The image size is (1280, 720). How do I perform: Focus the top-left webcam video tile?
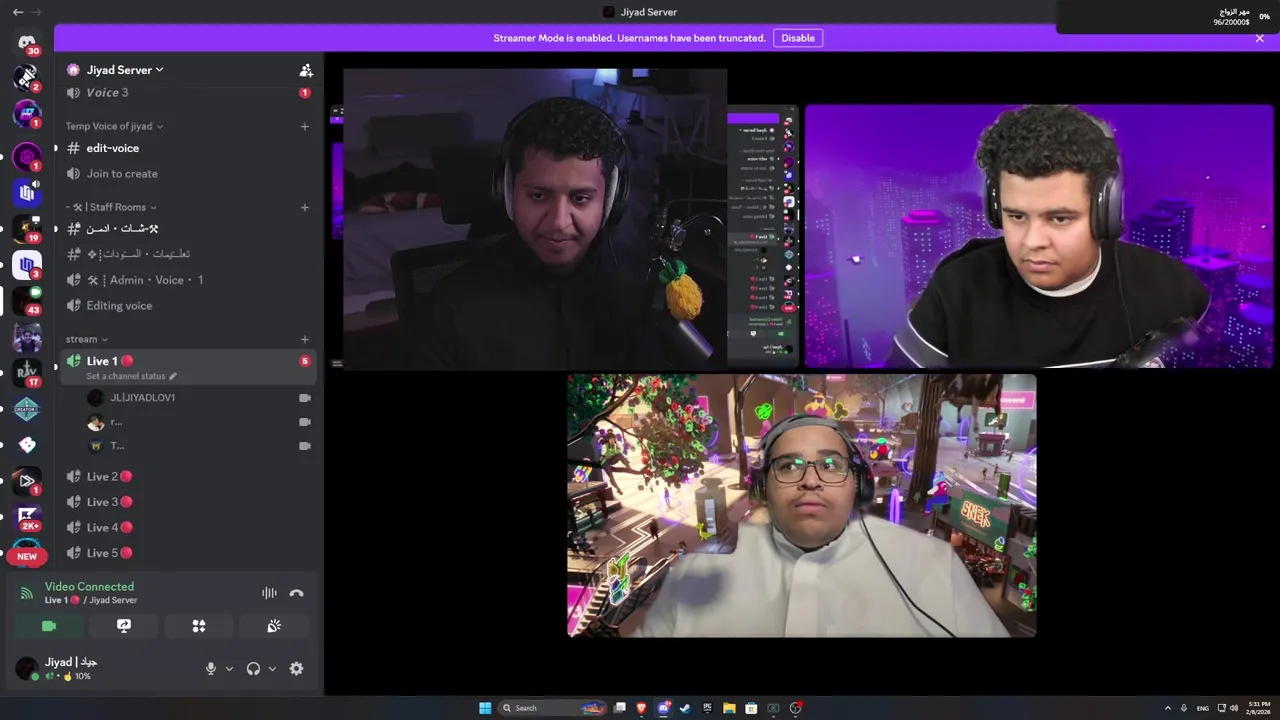[535, 219]
